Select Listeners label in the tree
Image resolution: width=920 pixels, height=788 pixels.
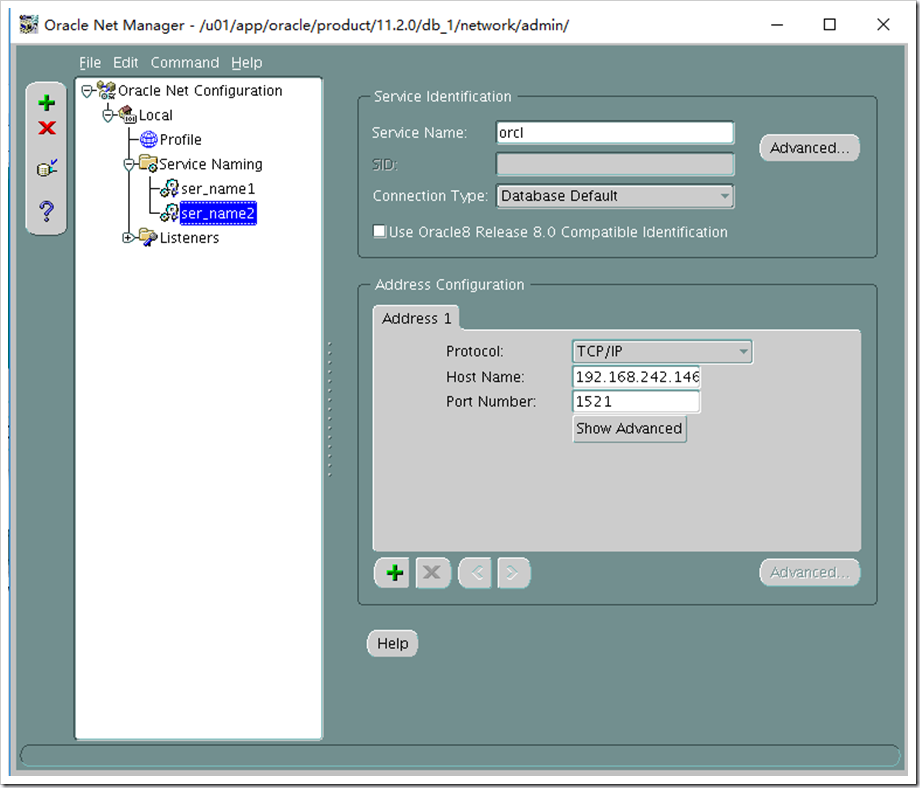[x=189, y=238]
